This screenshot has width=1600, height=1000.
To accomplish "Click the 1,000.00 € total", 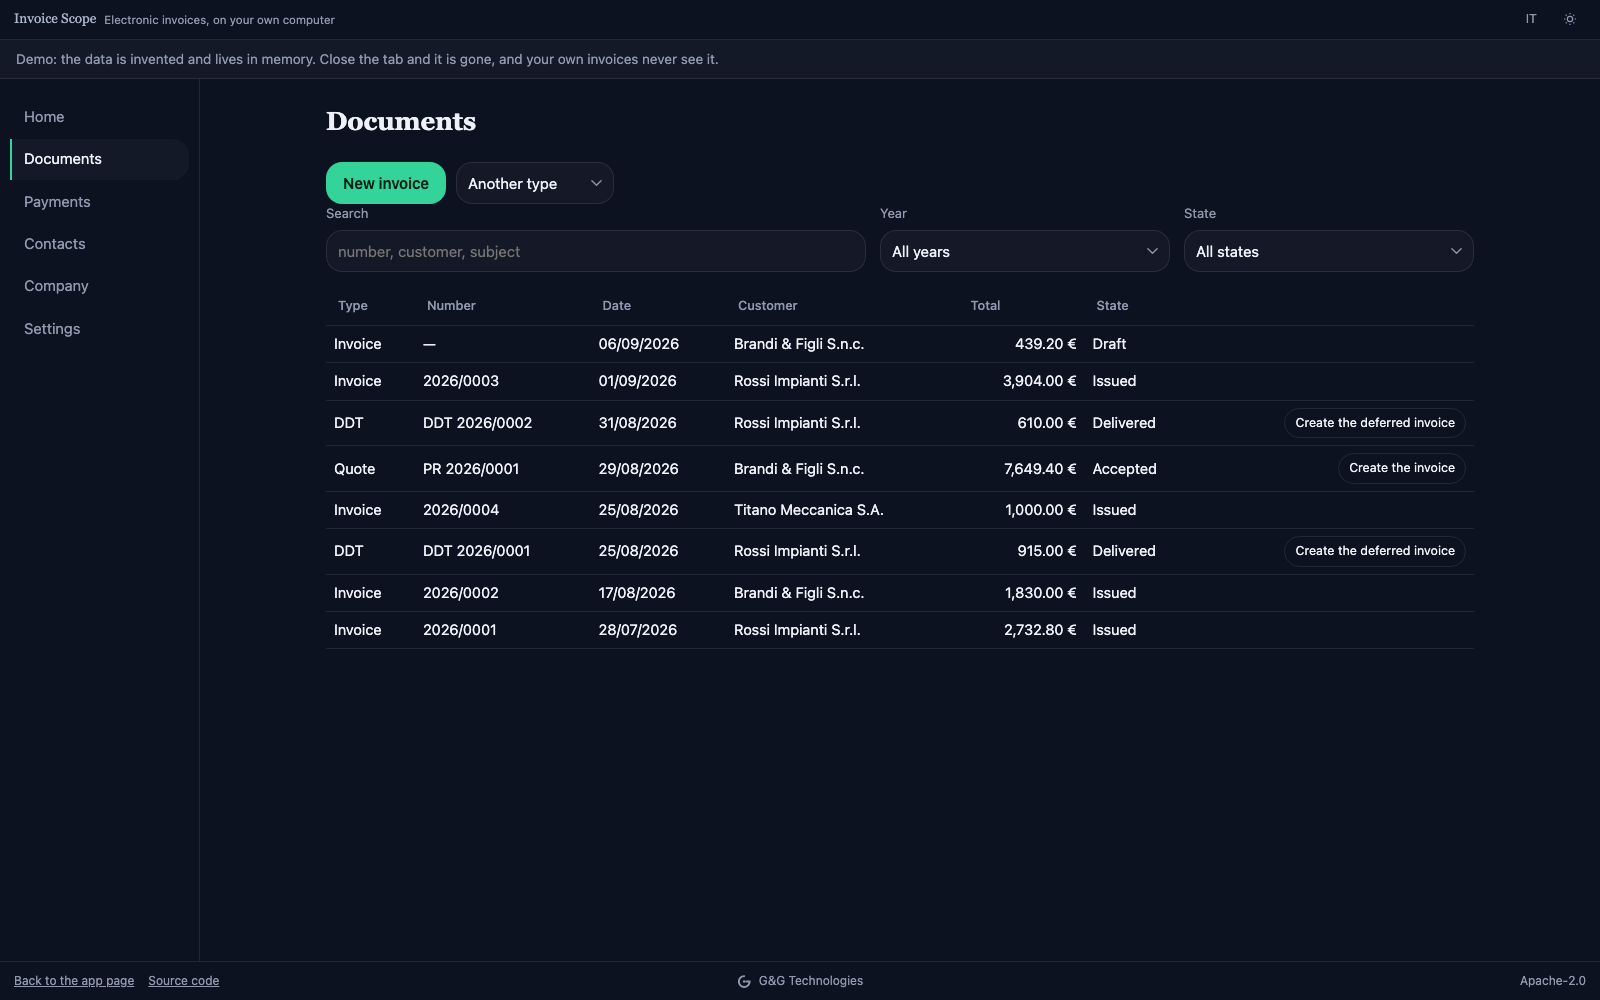I will 1041,510.
